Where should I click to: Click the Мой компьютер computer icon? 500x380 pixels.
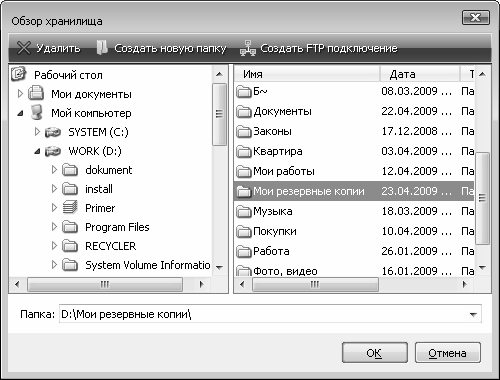pyautogui.click(x=36, y=112)
